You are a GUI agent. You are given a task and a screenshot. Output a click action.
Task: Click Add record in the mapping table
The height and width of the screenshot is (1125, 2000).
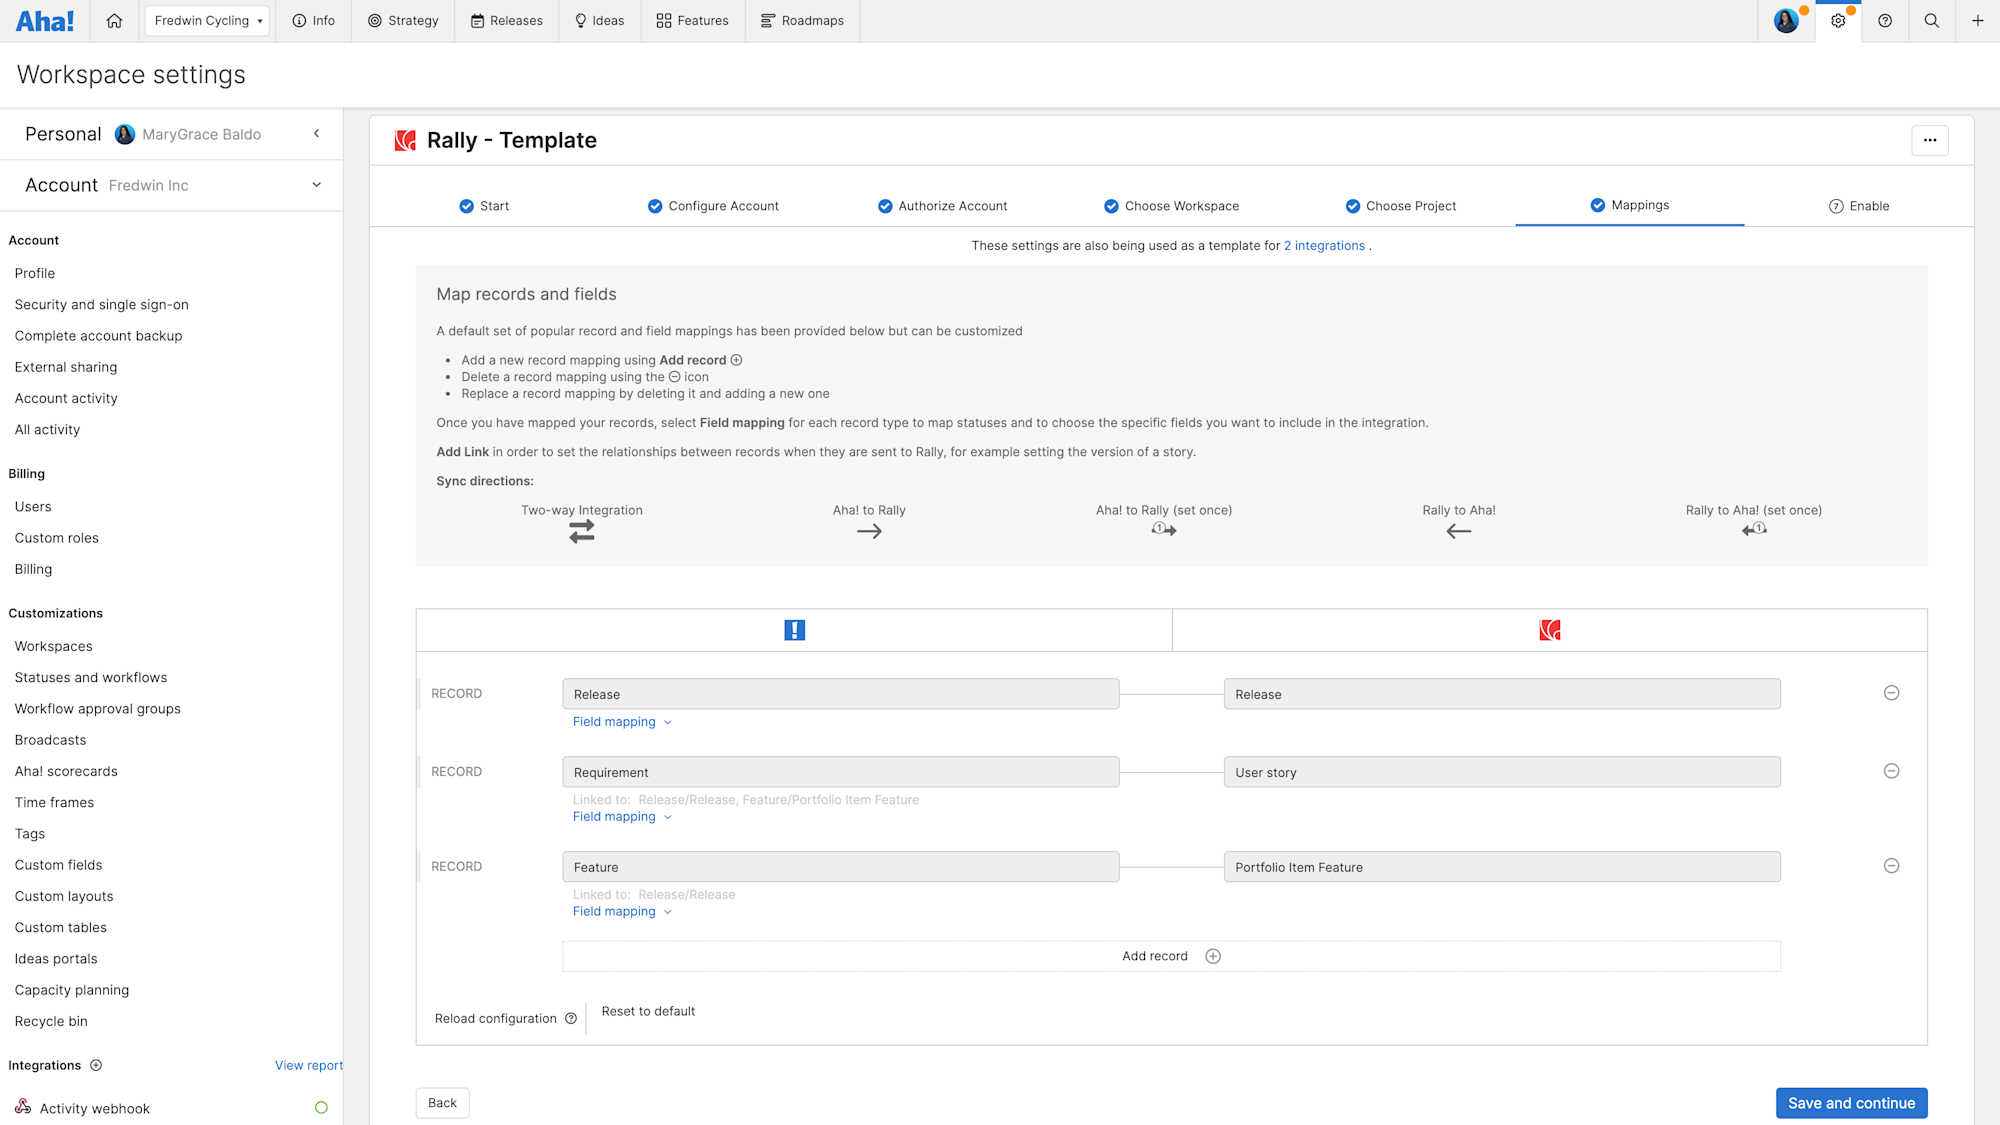coord(1169,956)
